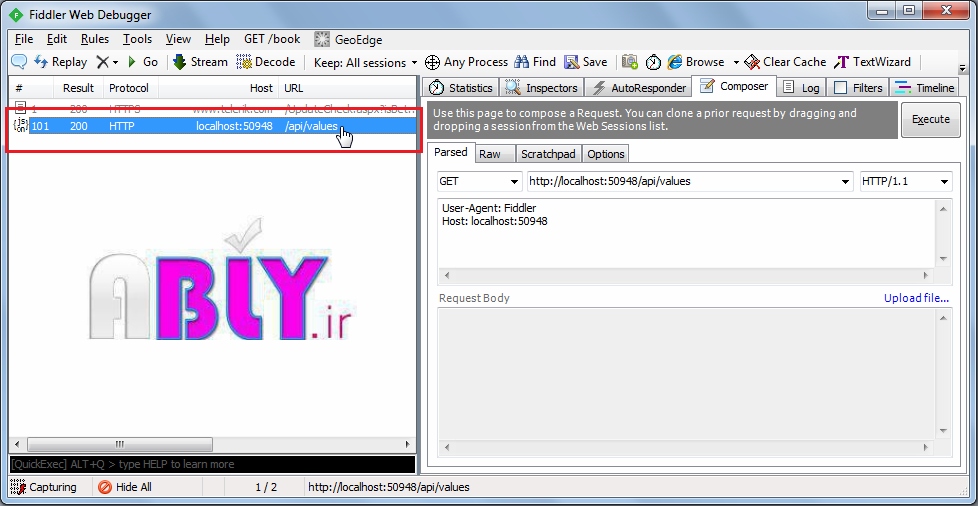Open the File menu
This screenshot has width=978, height=506.
[24, 39]
